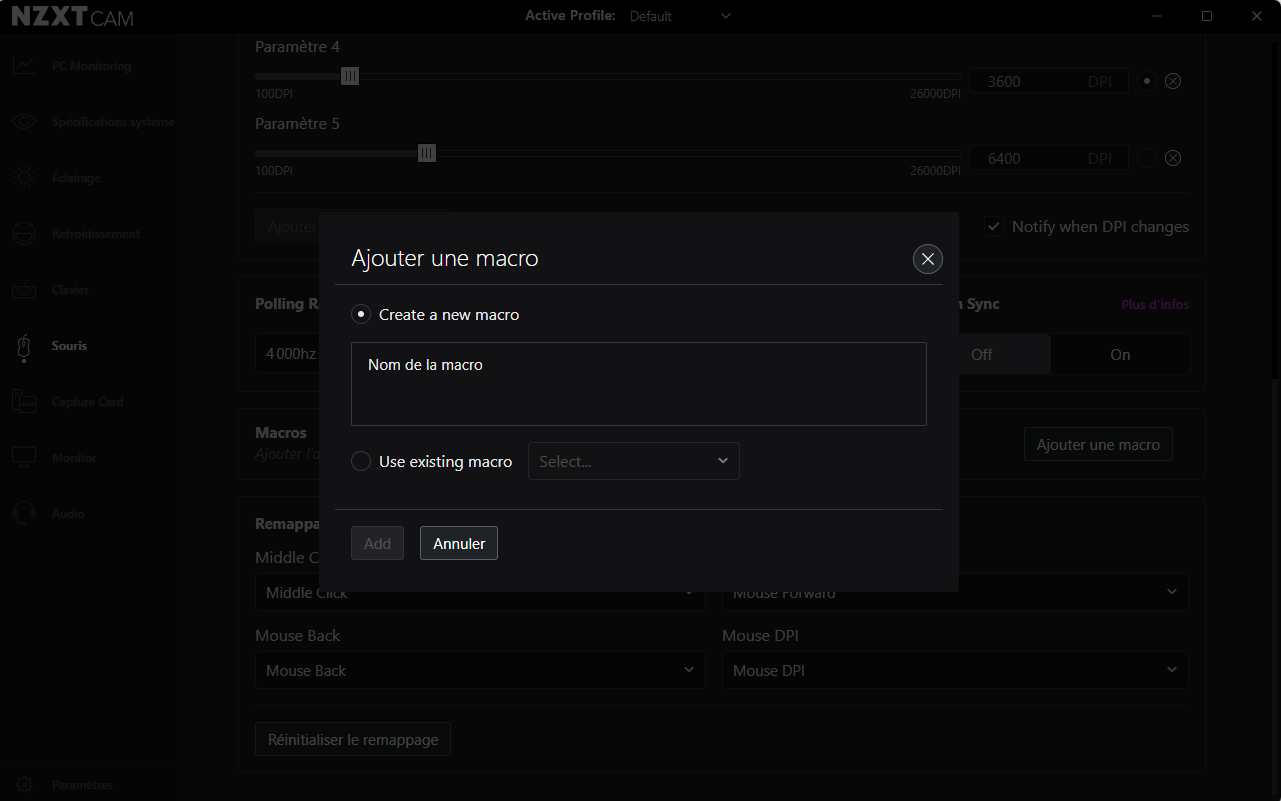Open the Refroidissement cooling section
Viewport: 1281px width, 801px height.
(24, 233)
